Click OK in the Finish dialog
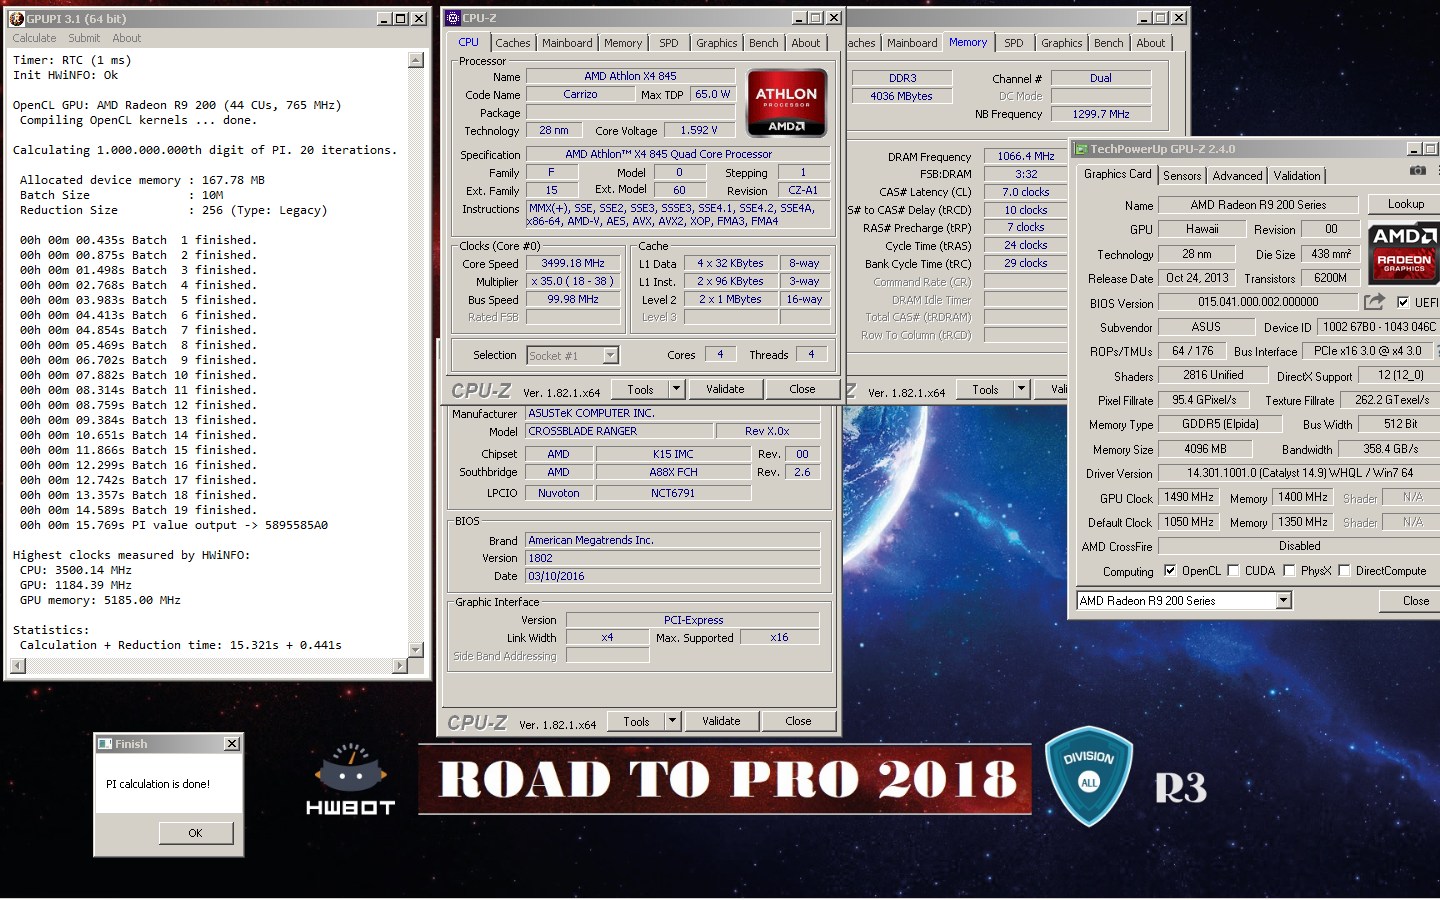Viewport: 1440px width, 900px height. click(195, 833)
